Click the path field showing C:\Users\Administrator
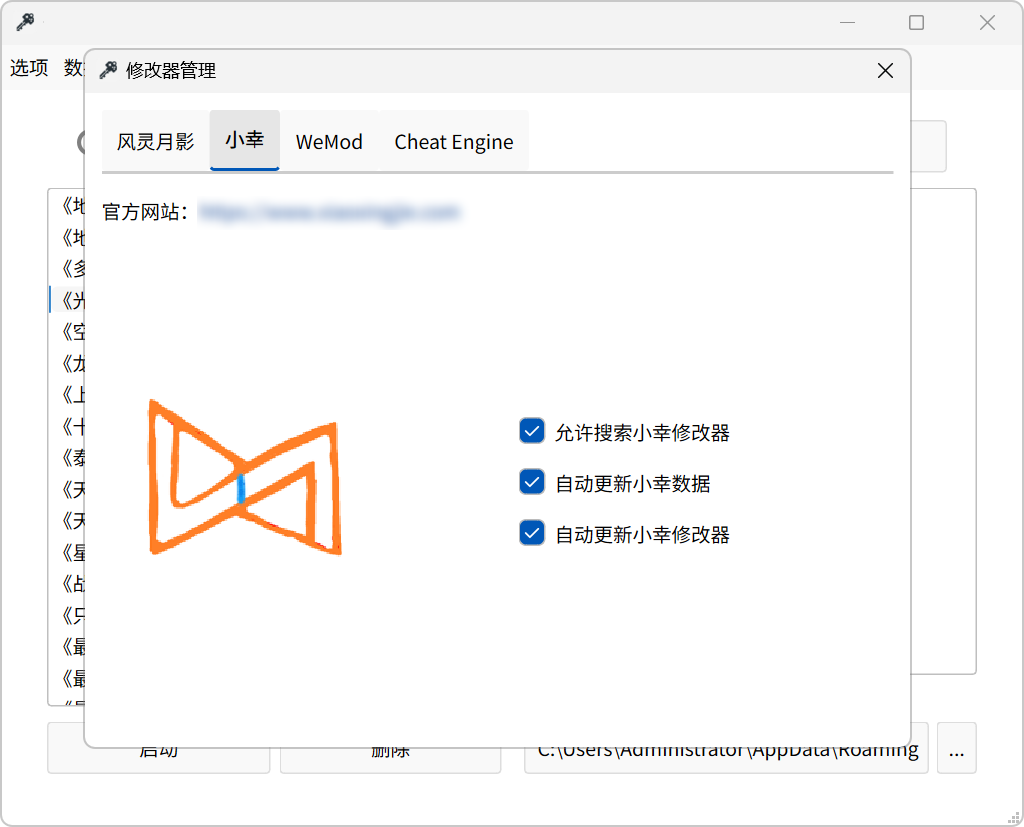 pyautogui.click(x=726, y=749)
